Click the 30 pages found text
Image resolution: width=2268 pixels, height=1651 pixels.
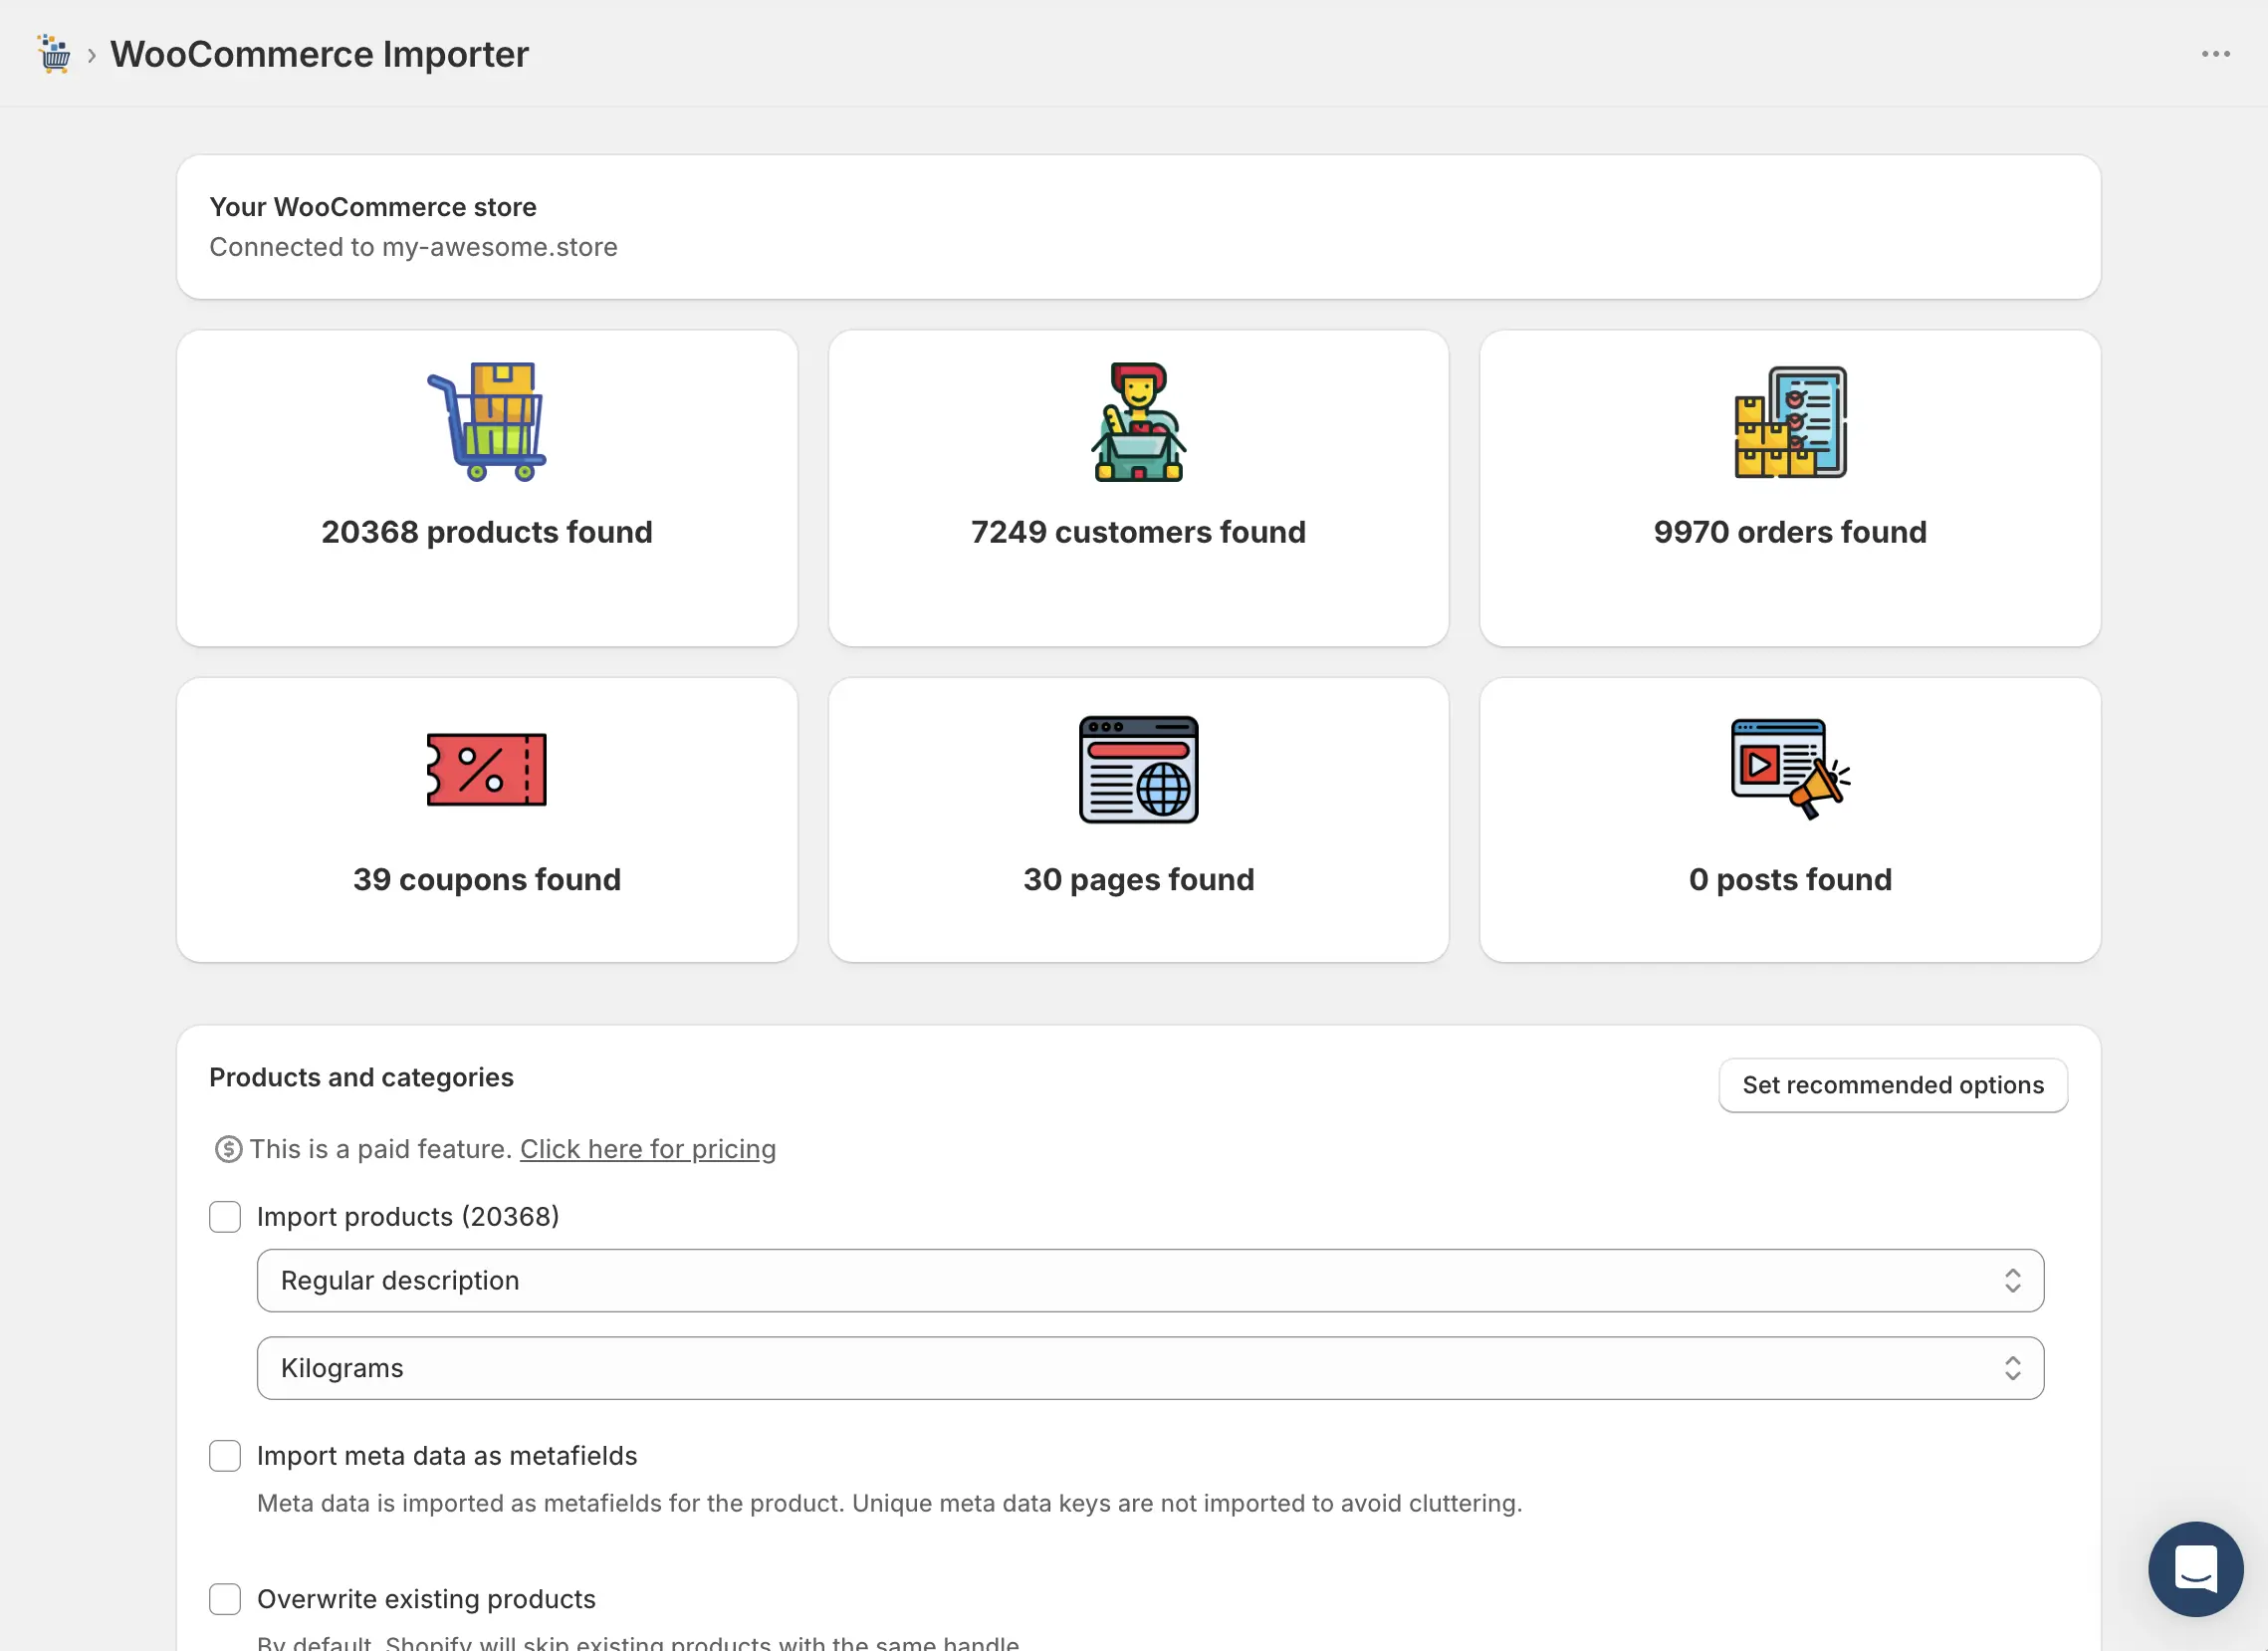click(x=1138, y=880)
